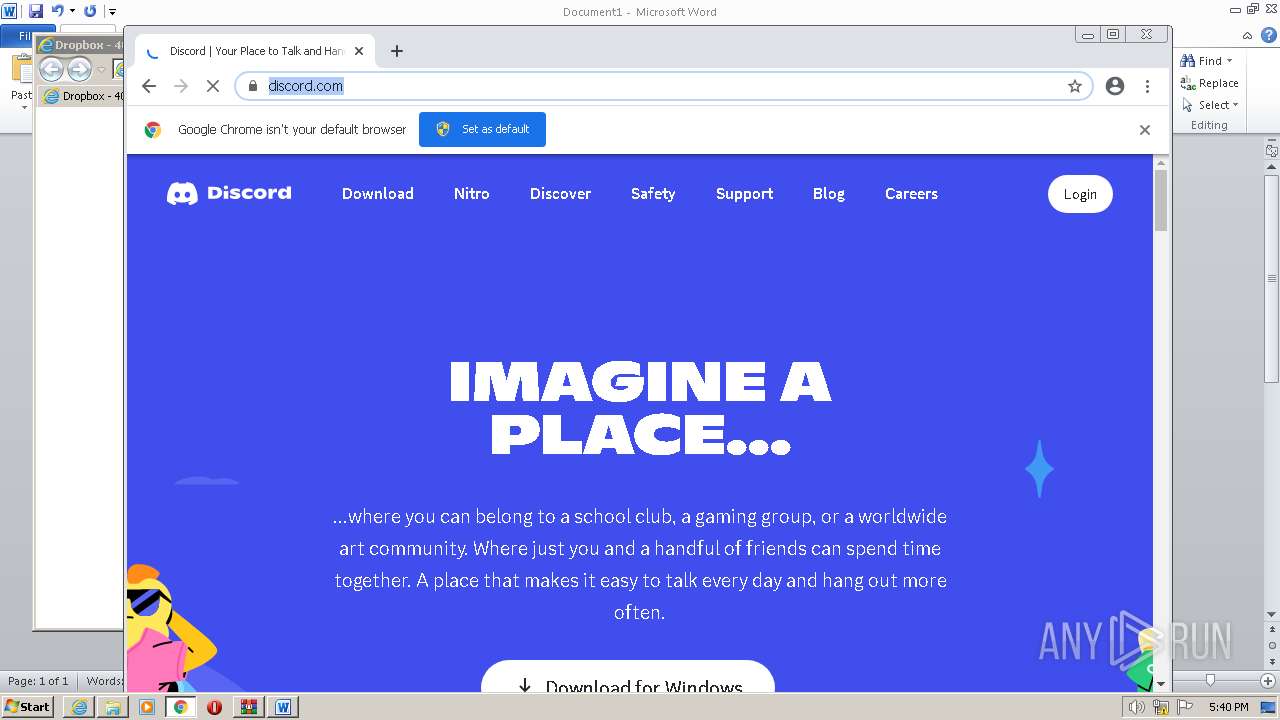
Task: Open Chrome's three-dot menu
Action: coord(1147,86)
